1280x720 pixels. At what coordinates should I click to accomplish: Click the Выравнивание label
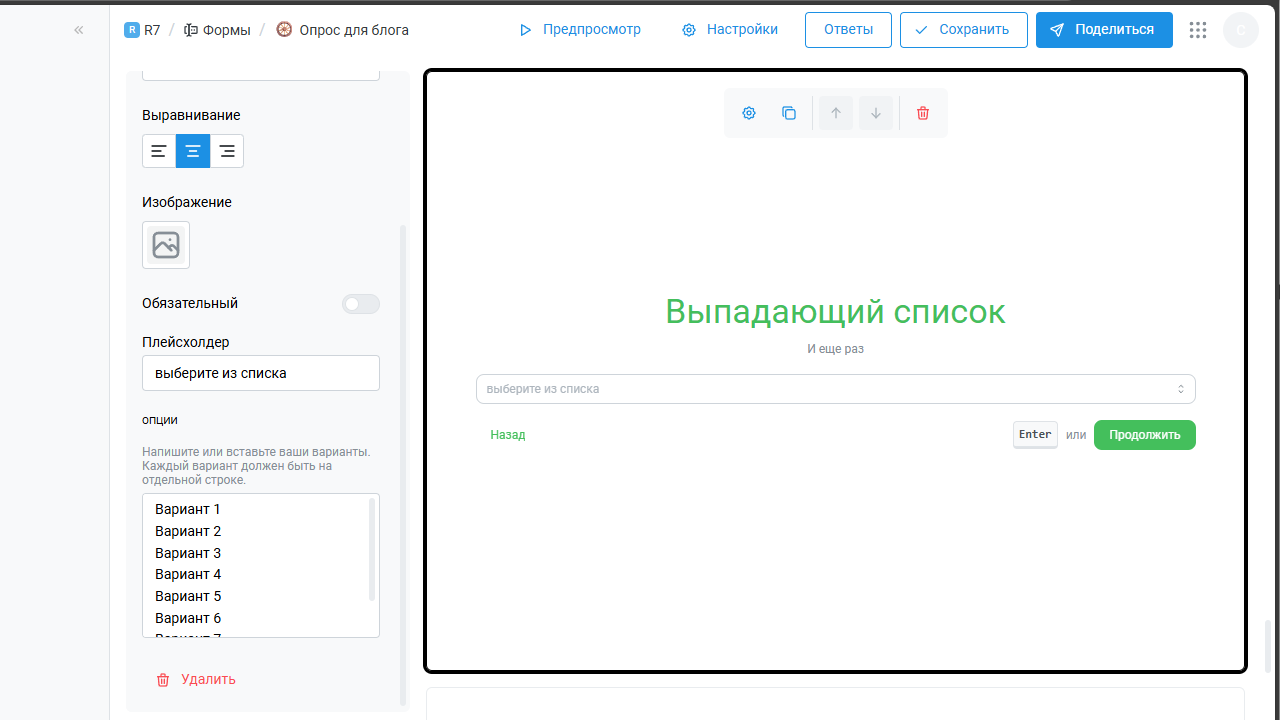tap(191, 115)
